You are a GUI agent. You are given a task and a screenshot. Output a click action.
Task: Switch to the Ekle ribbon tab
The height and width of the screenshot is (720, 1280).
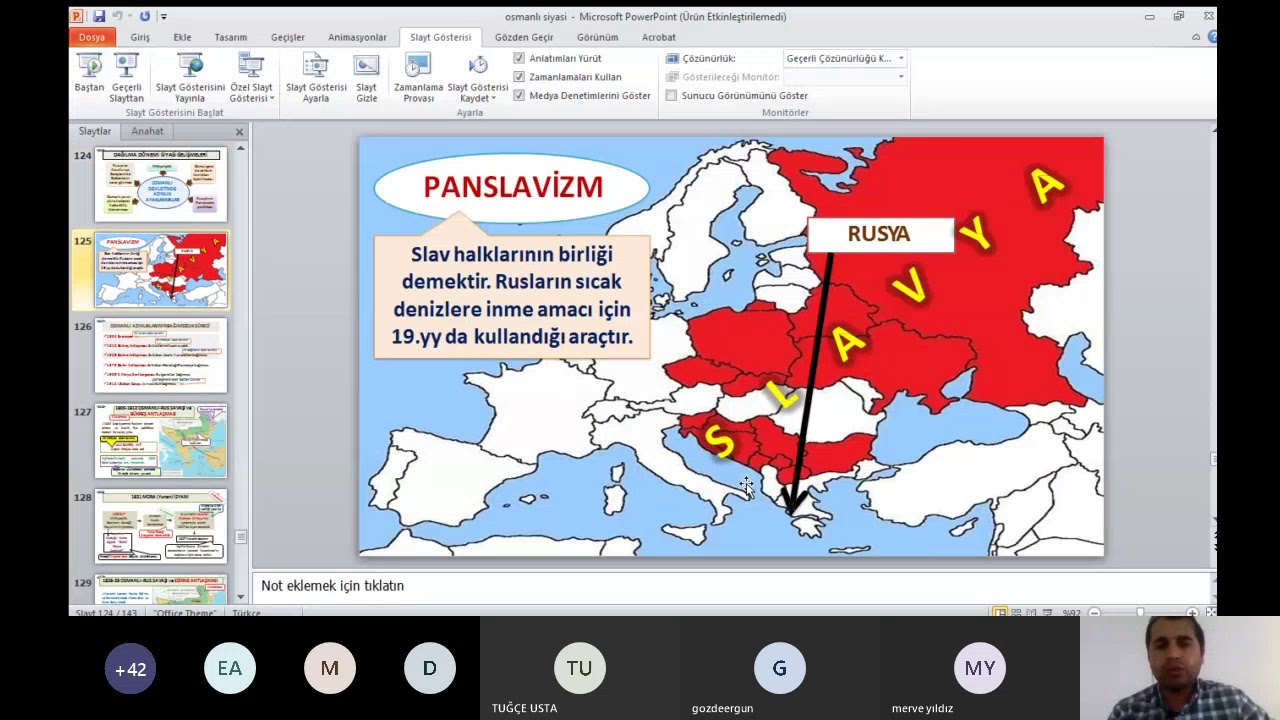point(182,37)
